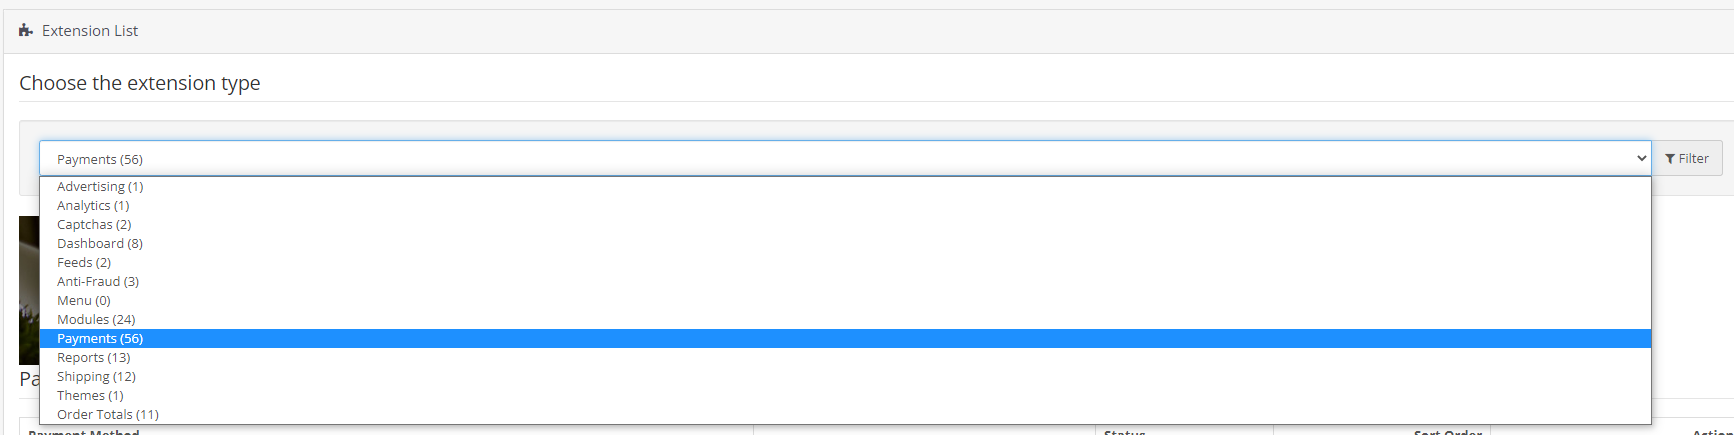1734x435 pixels.
Task: Select Feeds (2) option
Action: pos(84,263)
